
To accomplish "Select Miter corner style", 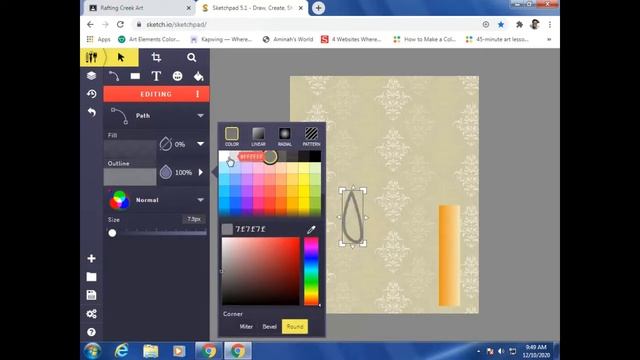I will [x=246, y=327].
